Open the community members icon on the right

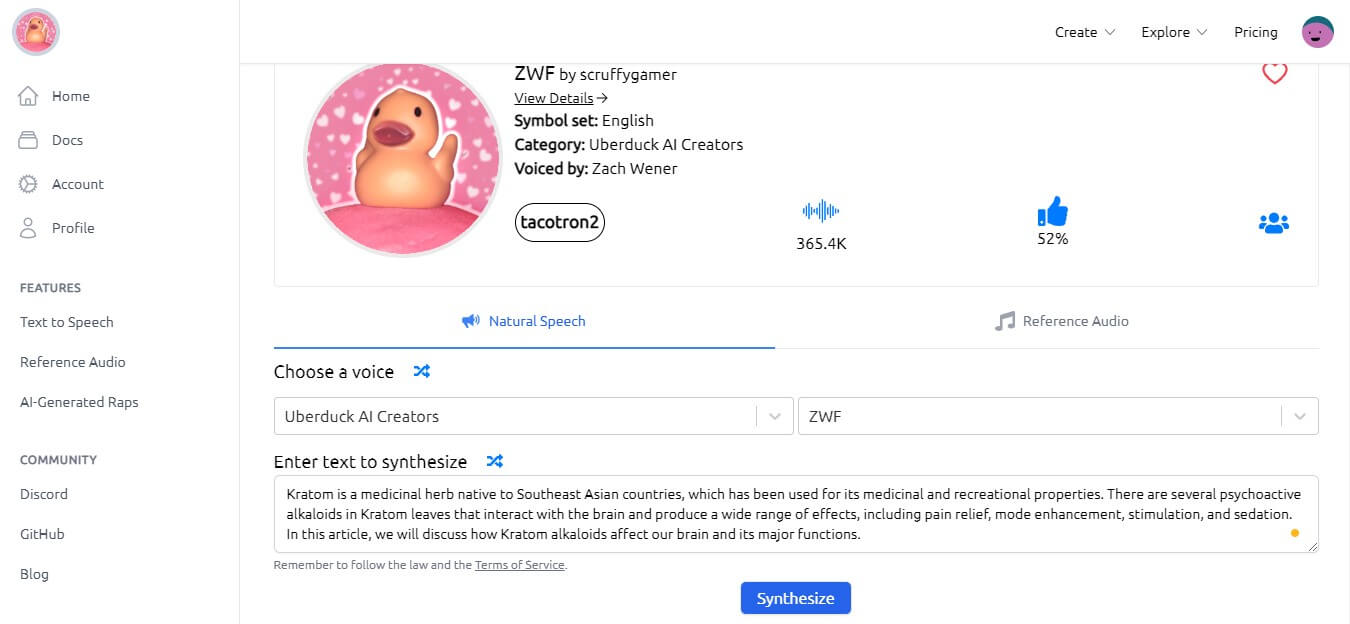1273,222
